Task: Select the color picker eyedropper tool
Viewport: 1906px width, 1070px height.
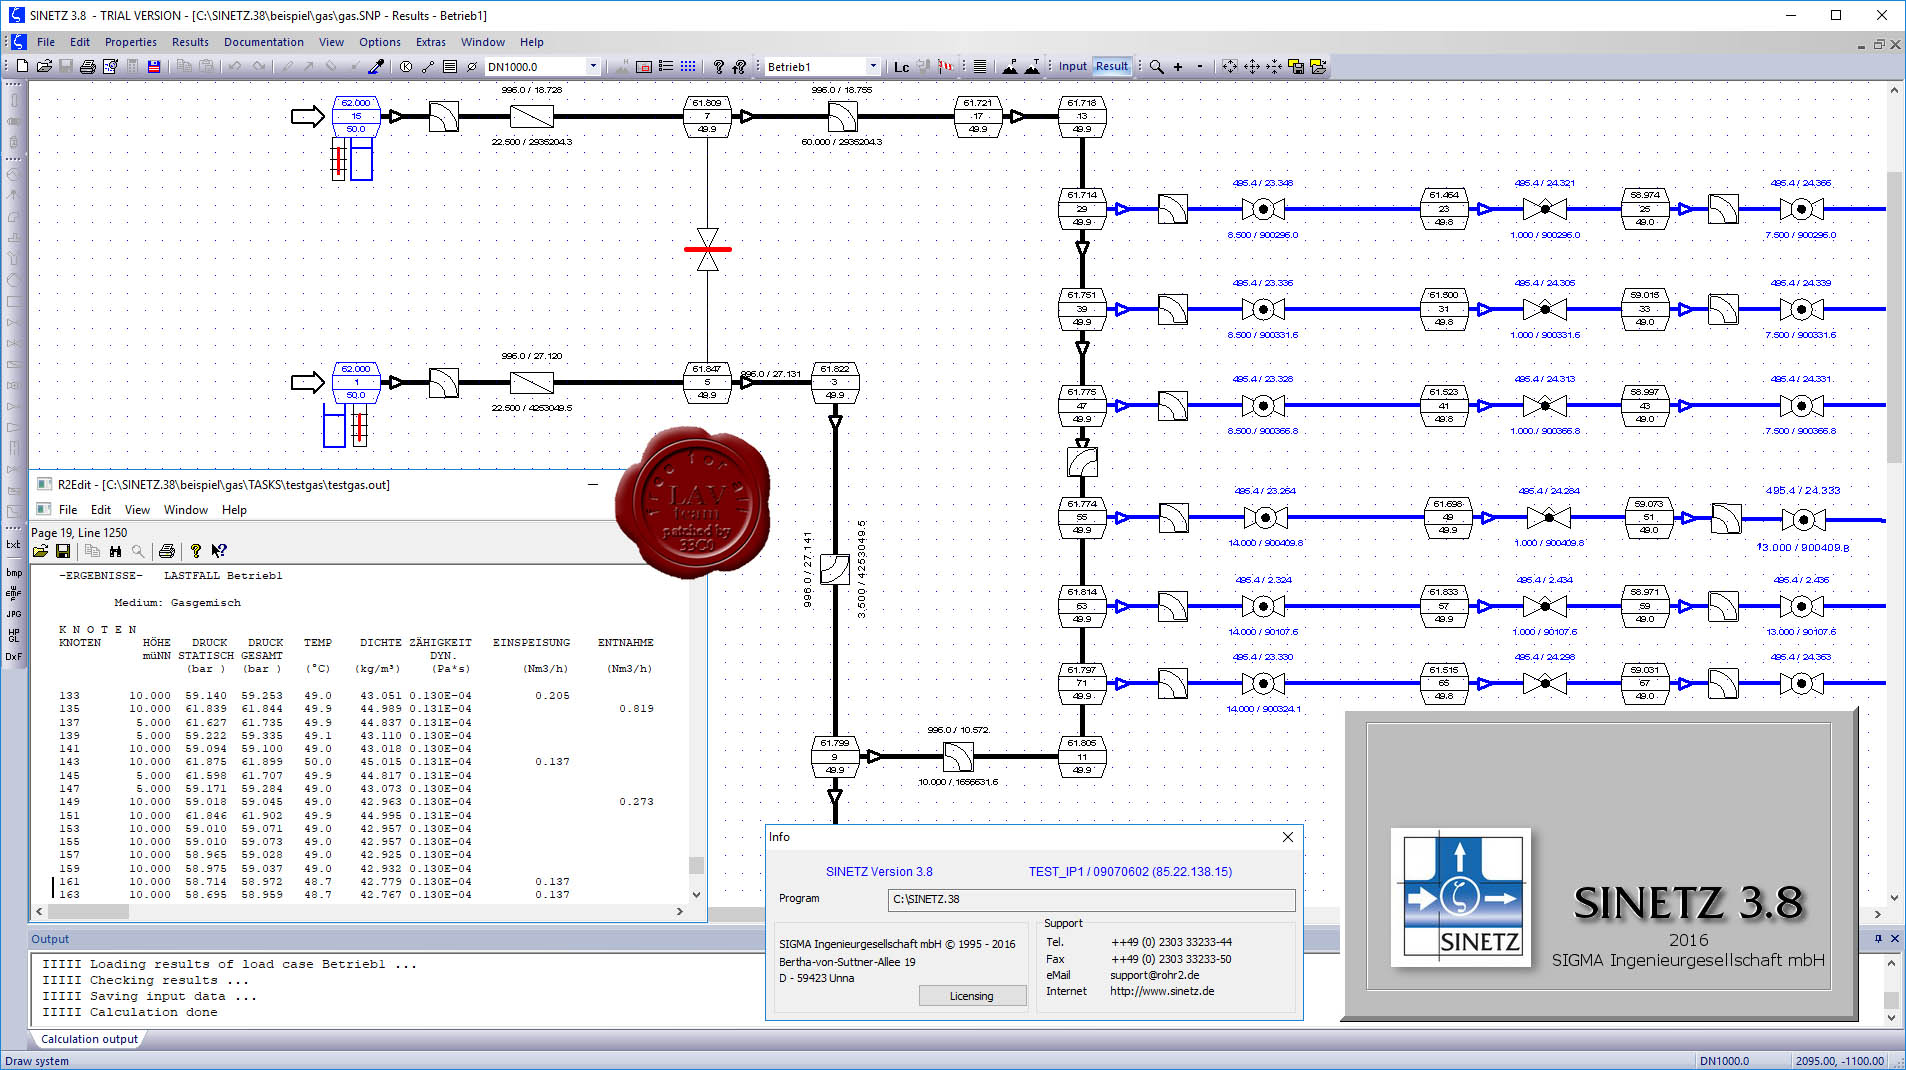Action: point(376,66)
